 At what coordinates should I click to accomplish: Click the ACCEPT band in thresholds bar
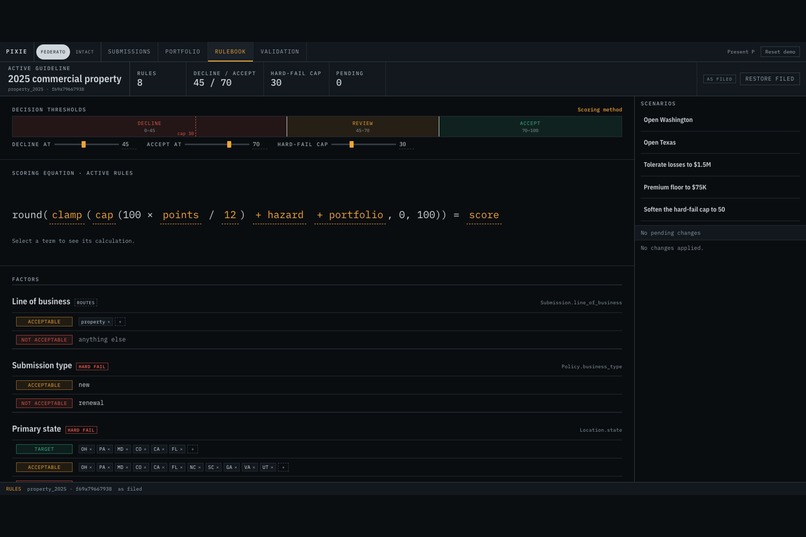coord(530,126)
